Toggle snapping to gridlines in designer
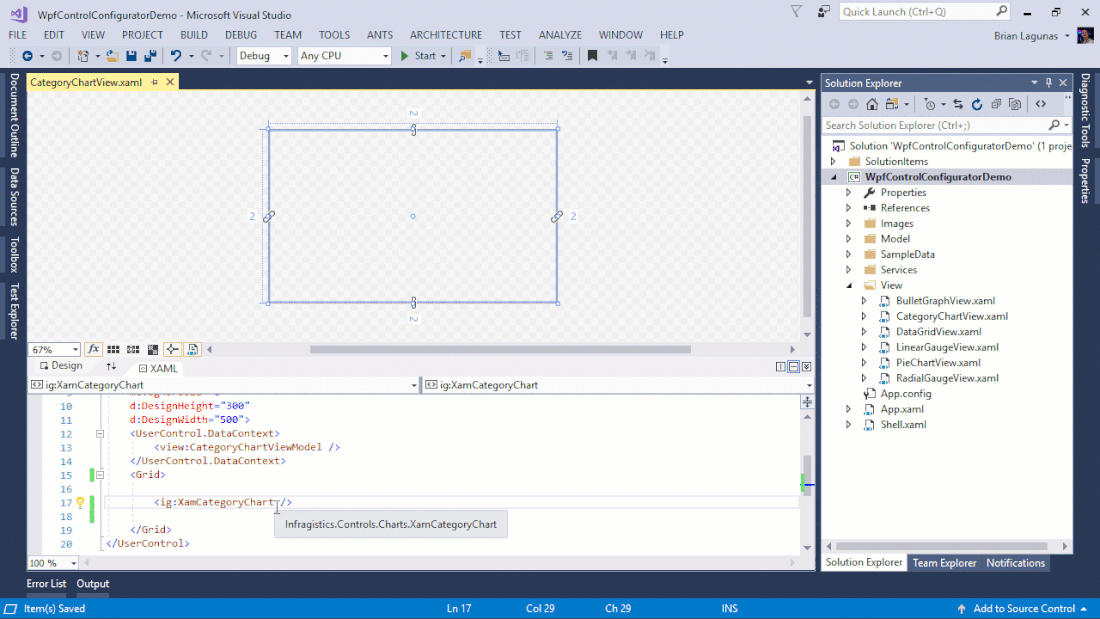 pos(133,350)
